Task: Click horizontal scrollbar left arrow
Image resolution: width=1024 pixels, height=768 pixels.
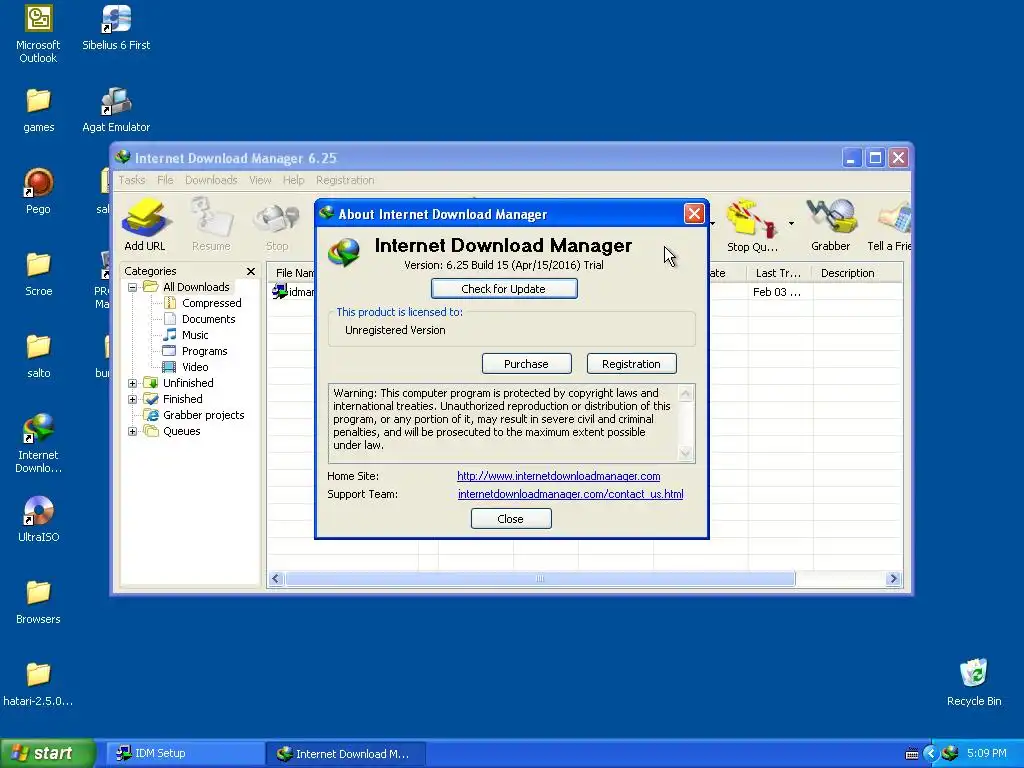Action: [276, 579]
